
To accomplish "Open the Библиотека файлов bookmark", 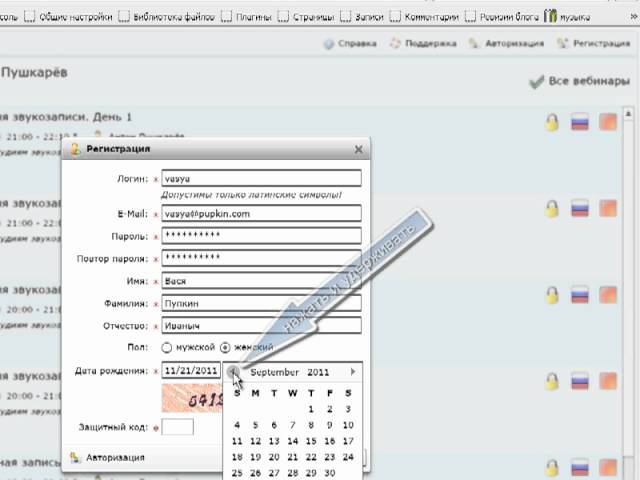I will tap(167, 17).
